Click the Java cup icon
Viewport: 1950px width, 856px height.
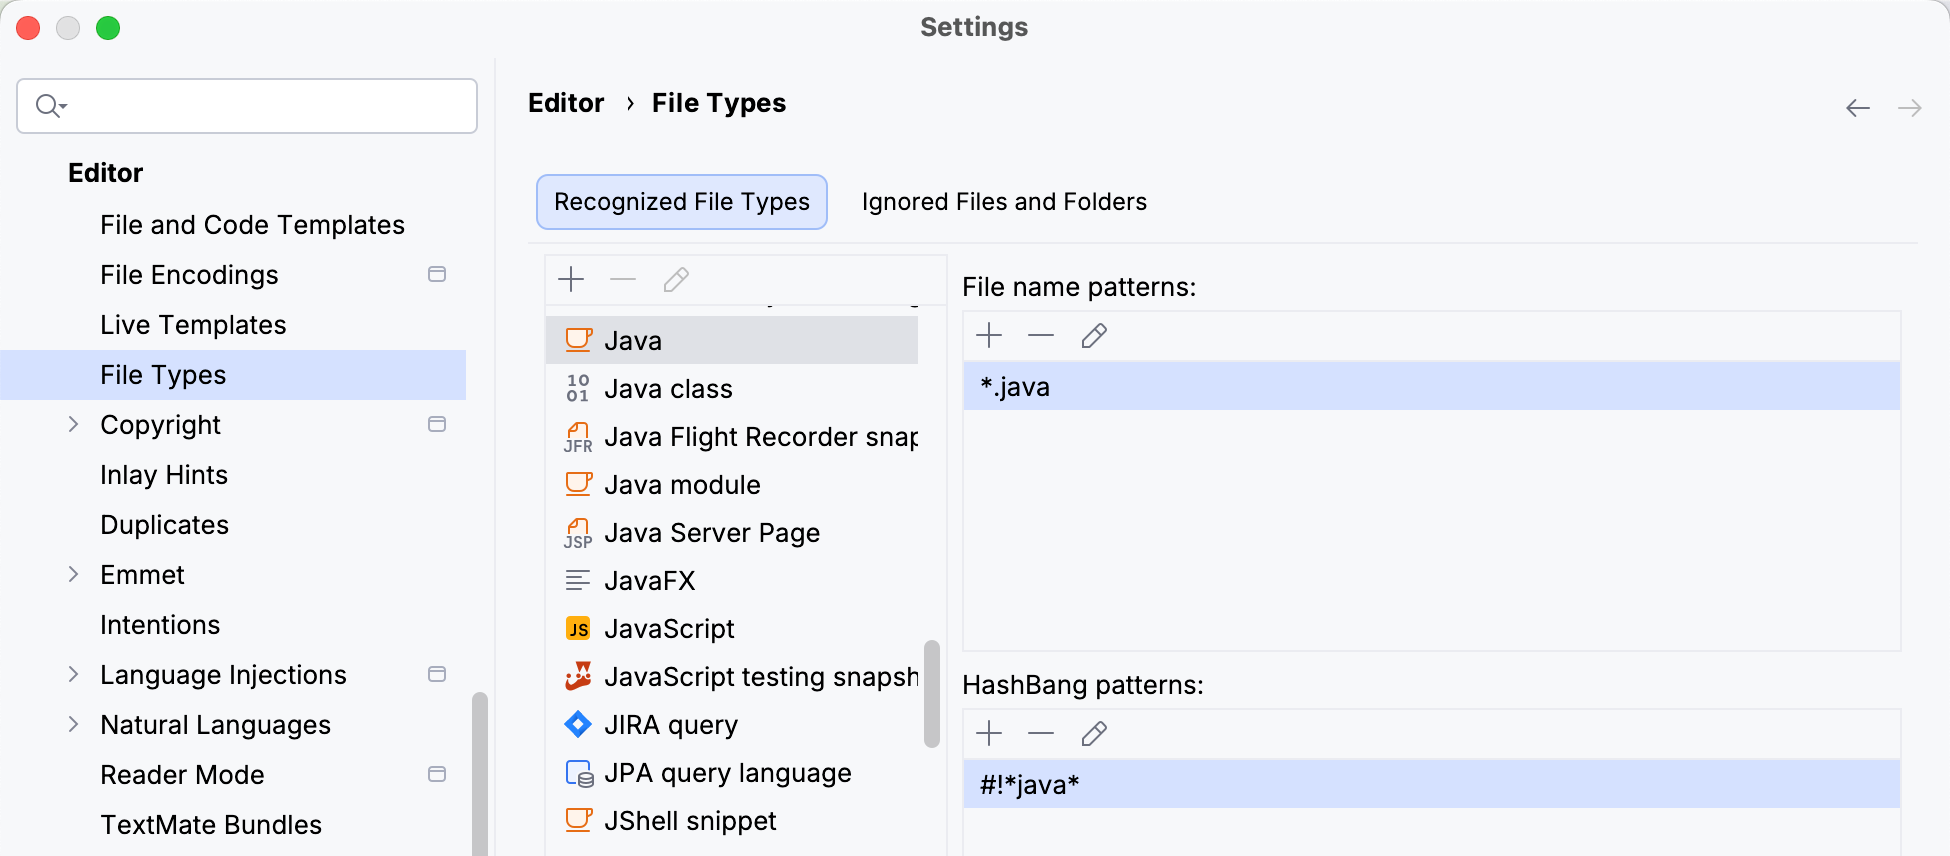(578, 340)
